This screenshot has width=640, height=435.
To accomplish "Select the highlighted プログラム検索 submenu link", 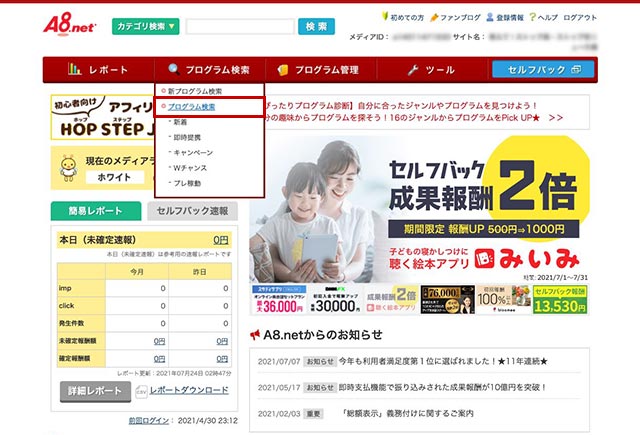I will [x=191, y=107].
